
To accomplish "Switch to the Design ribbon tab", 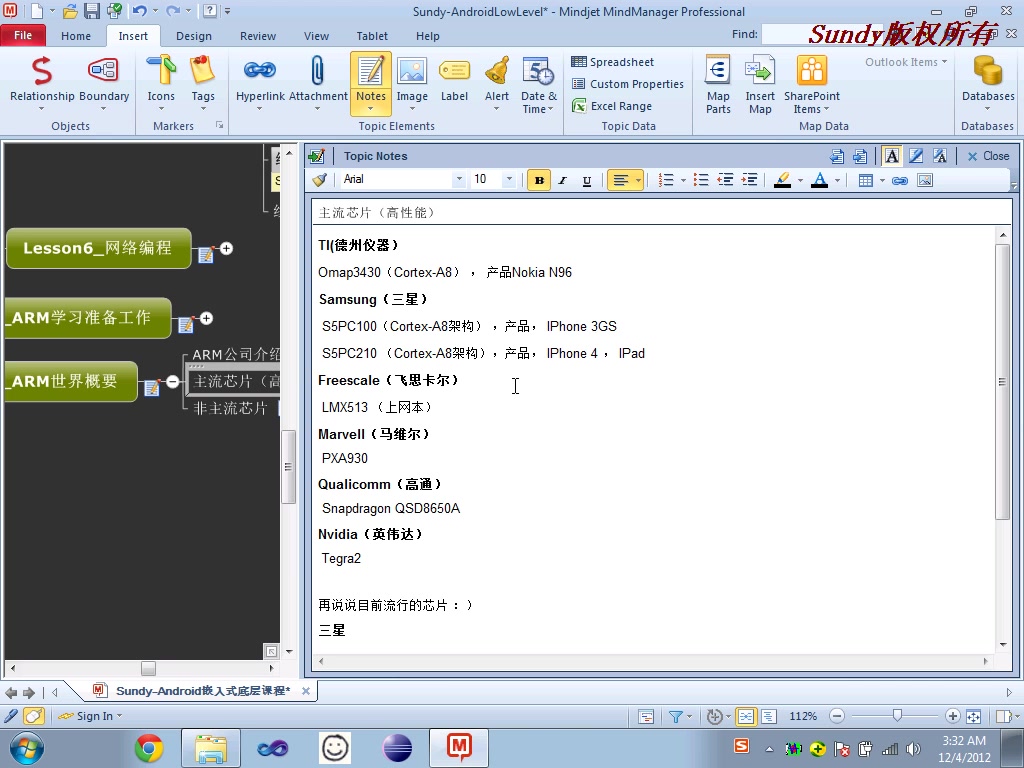I will pos(193,35).
